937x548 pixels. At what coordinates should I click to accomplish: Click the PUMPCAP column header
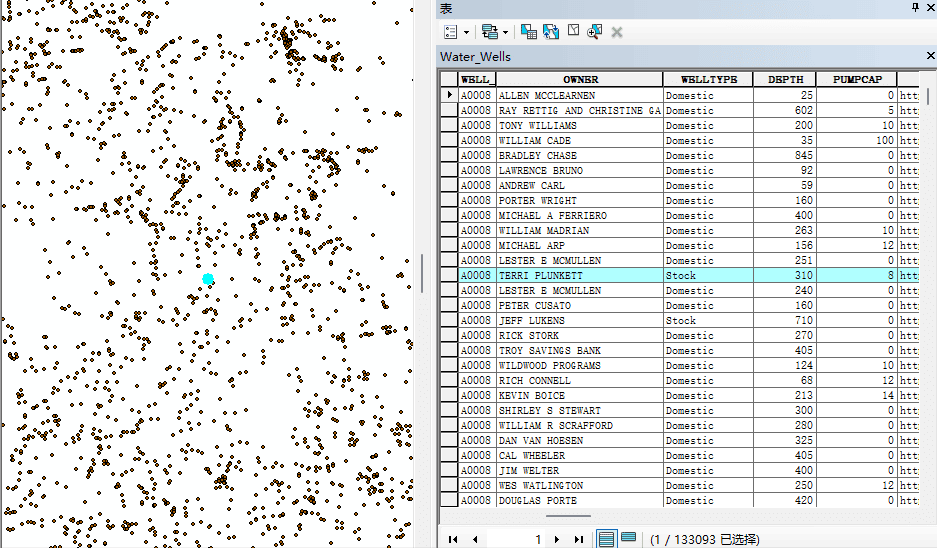click(857, 79)
